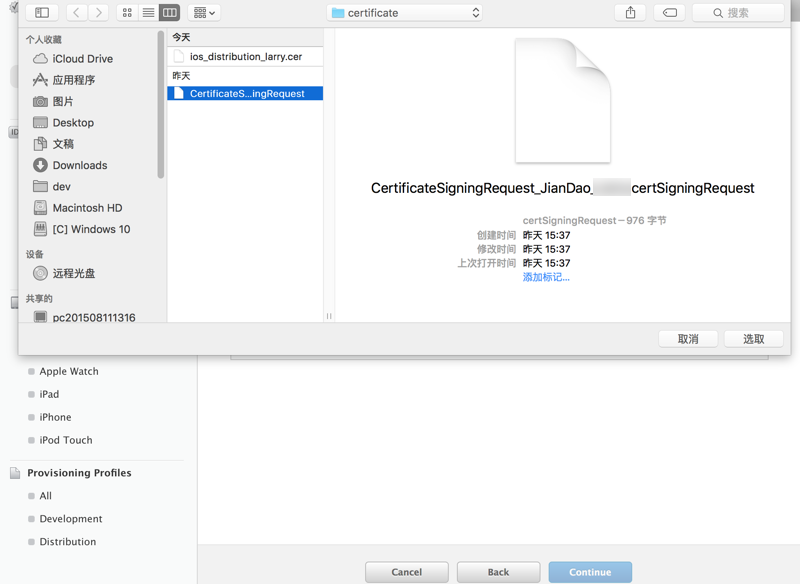800x584 pixels.
Task: Switch to column view
Action: point(169,12)
